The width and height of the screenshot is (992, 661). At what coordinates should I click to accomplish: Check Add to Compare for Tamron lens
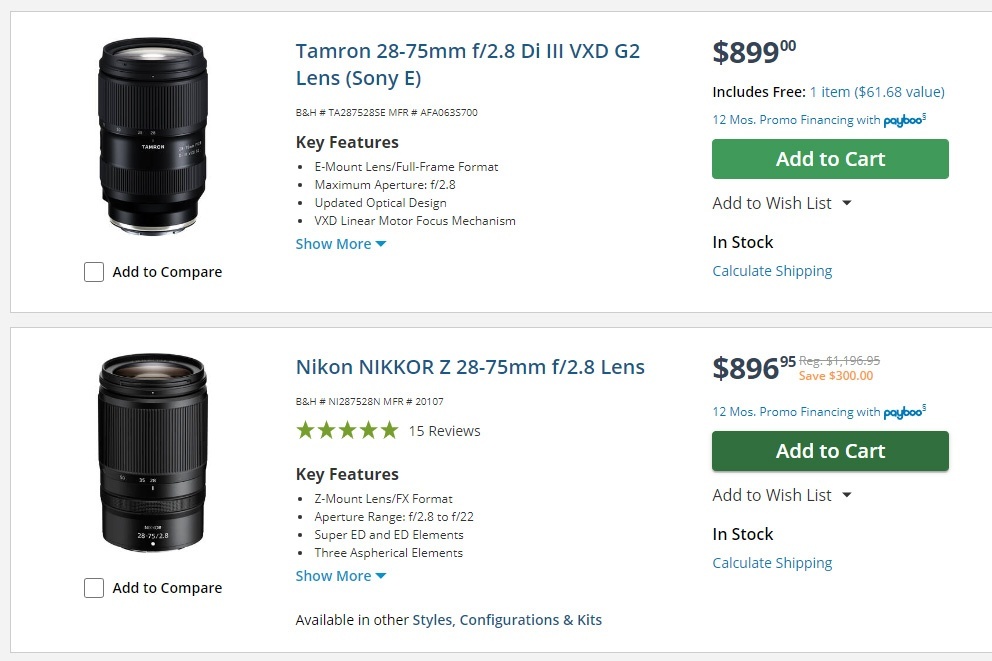click(94, 272)
